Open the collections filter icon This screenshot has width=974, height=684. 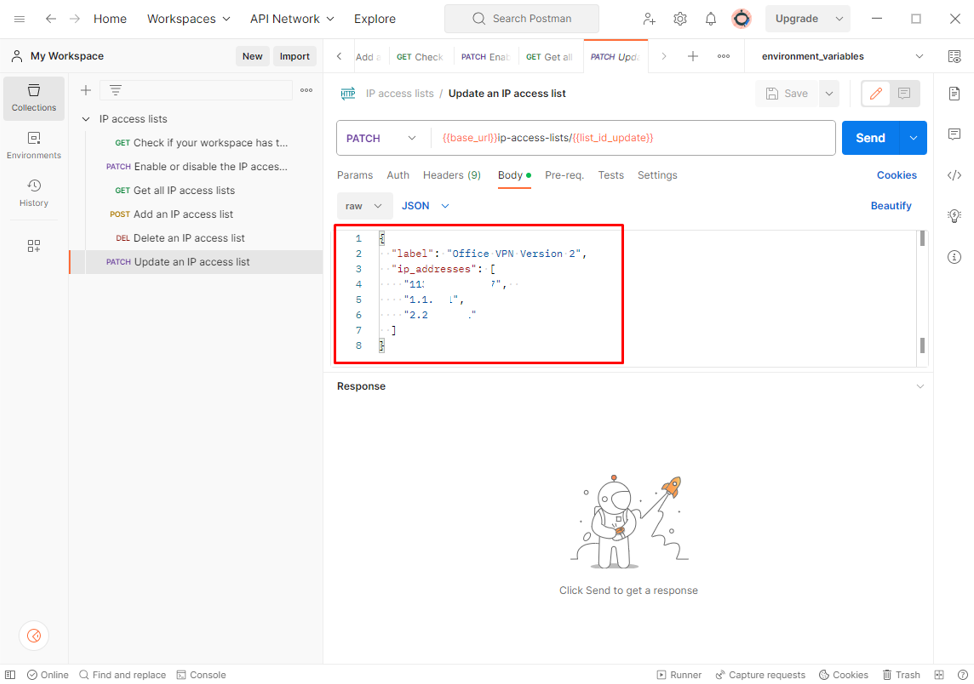tap(116, 90)
